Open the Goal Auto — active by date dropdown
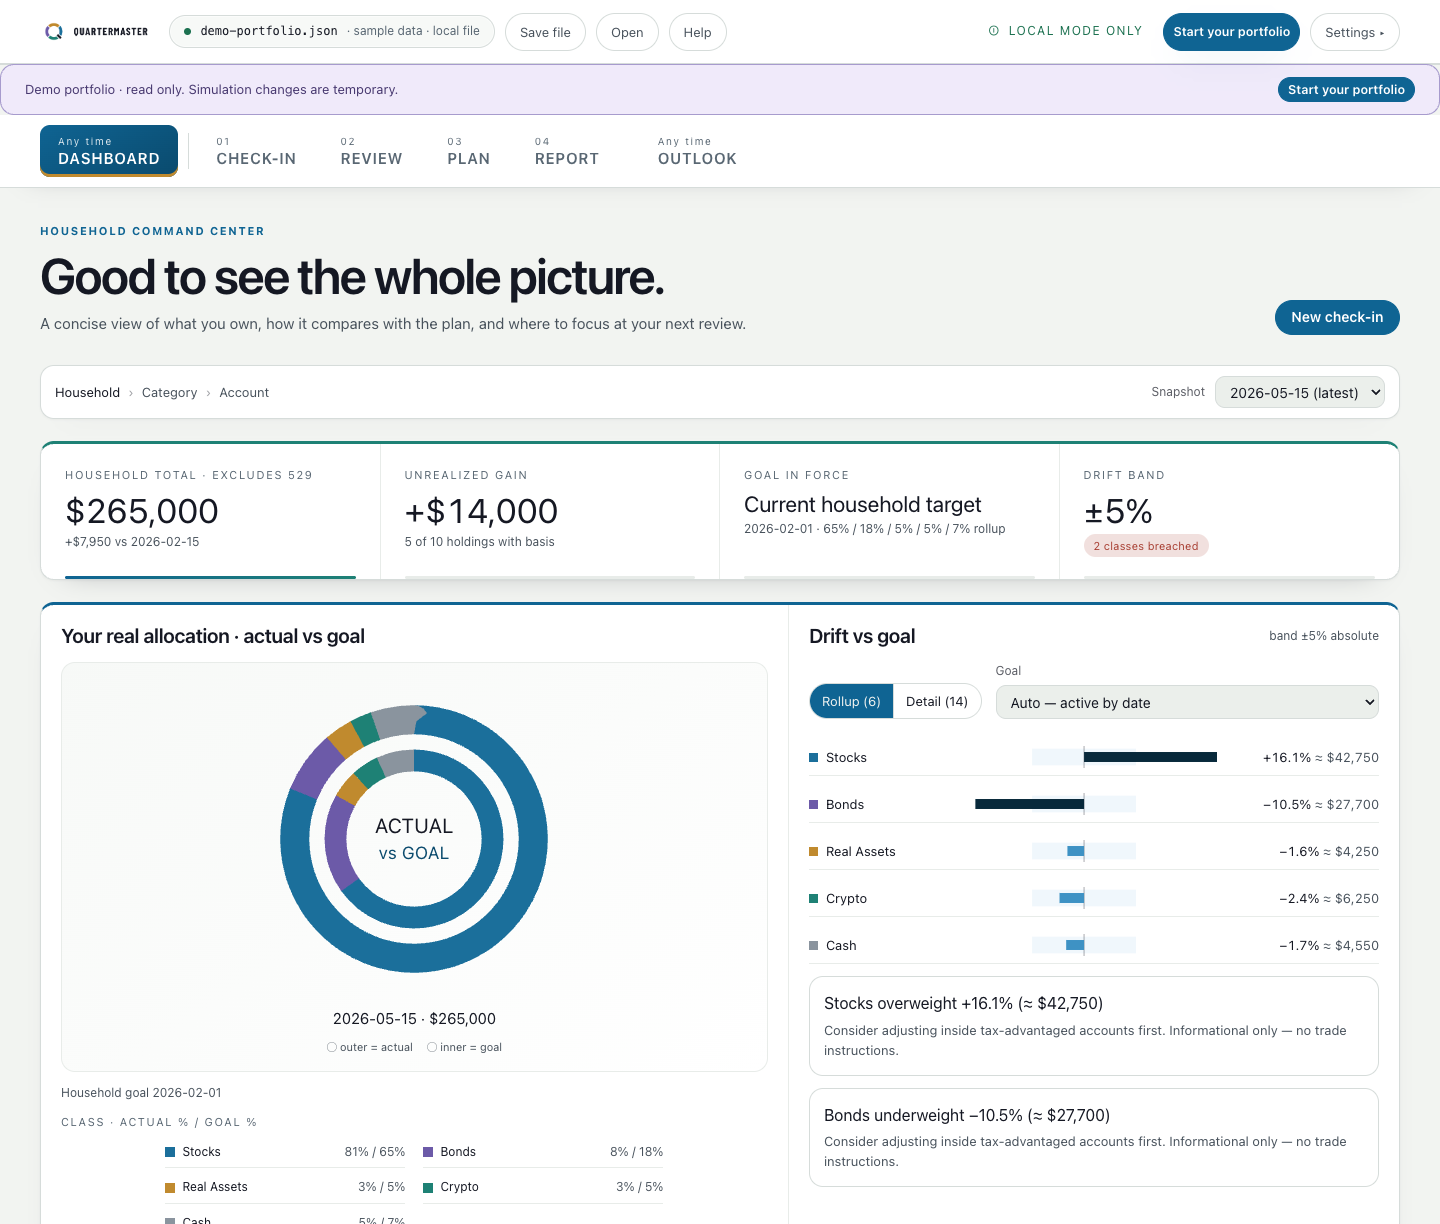Screen dimensions: 1440x1224 [1187, 702]
